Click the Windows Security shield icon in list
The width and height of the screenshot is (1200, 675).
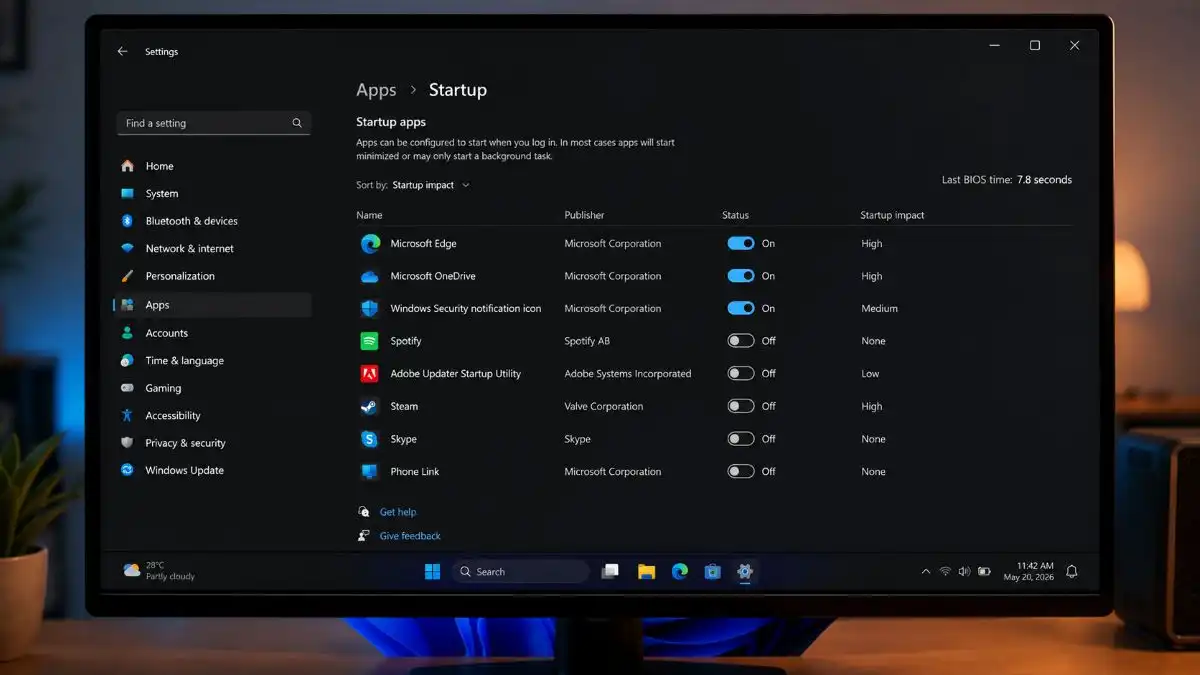370,308
